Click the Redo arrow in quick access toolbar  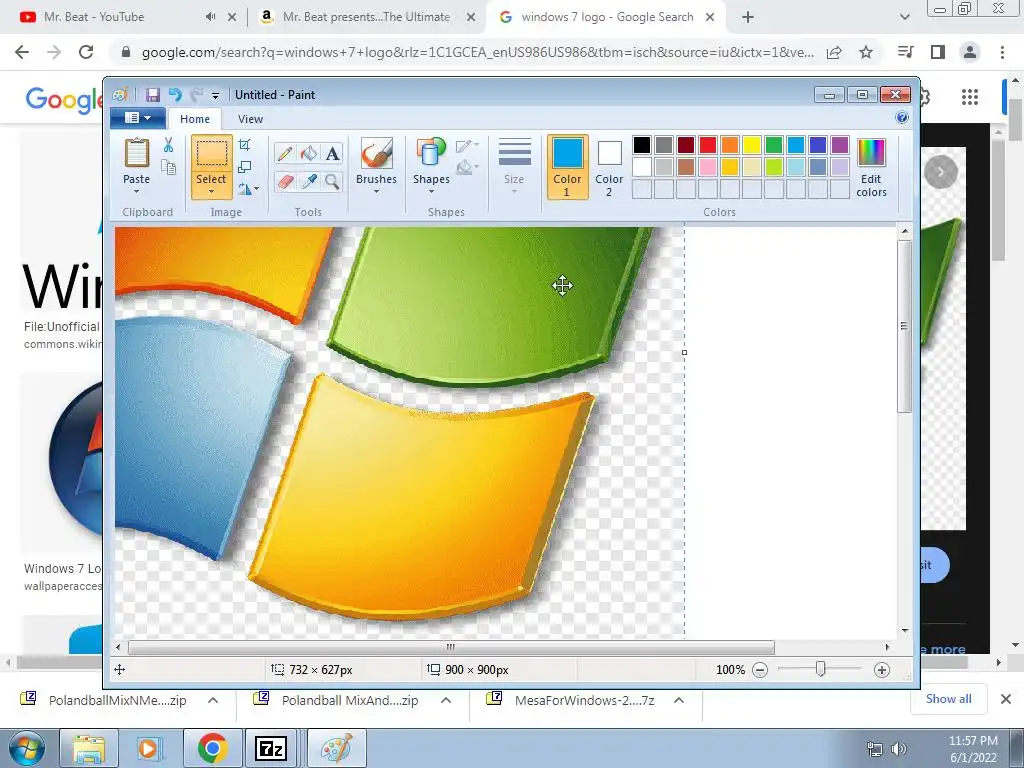tap(197, 95)
